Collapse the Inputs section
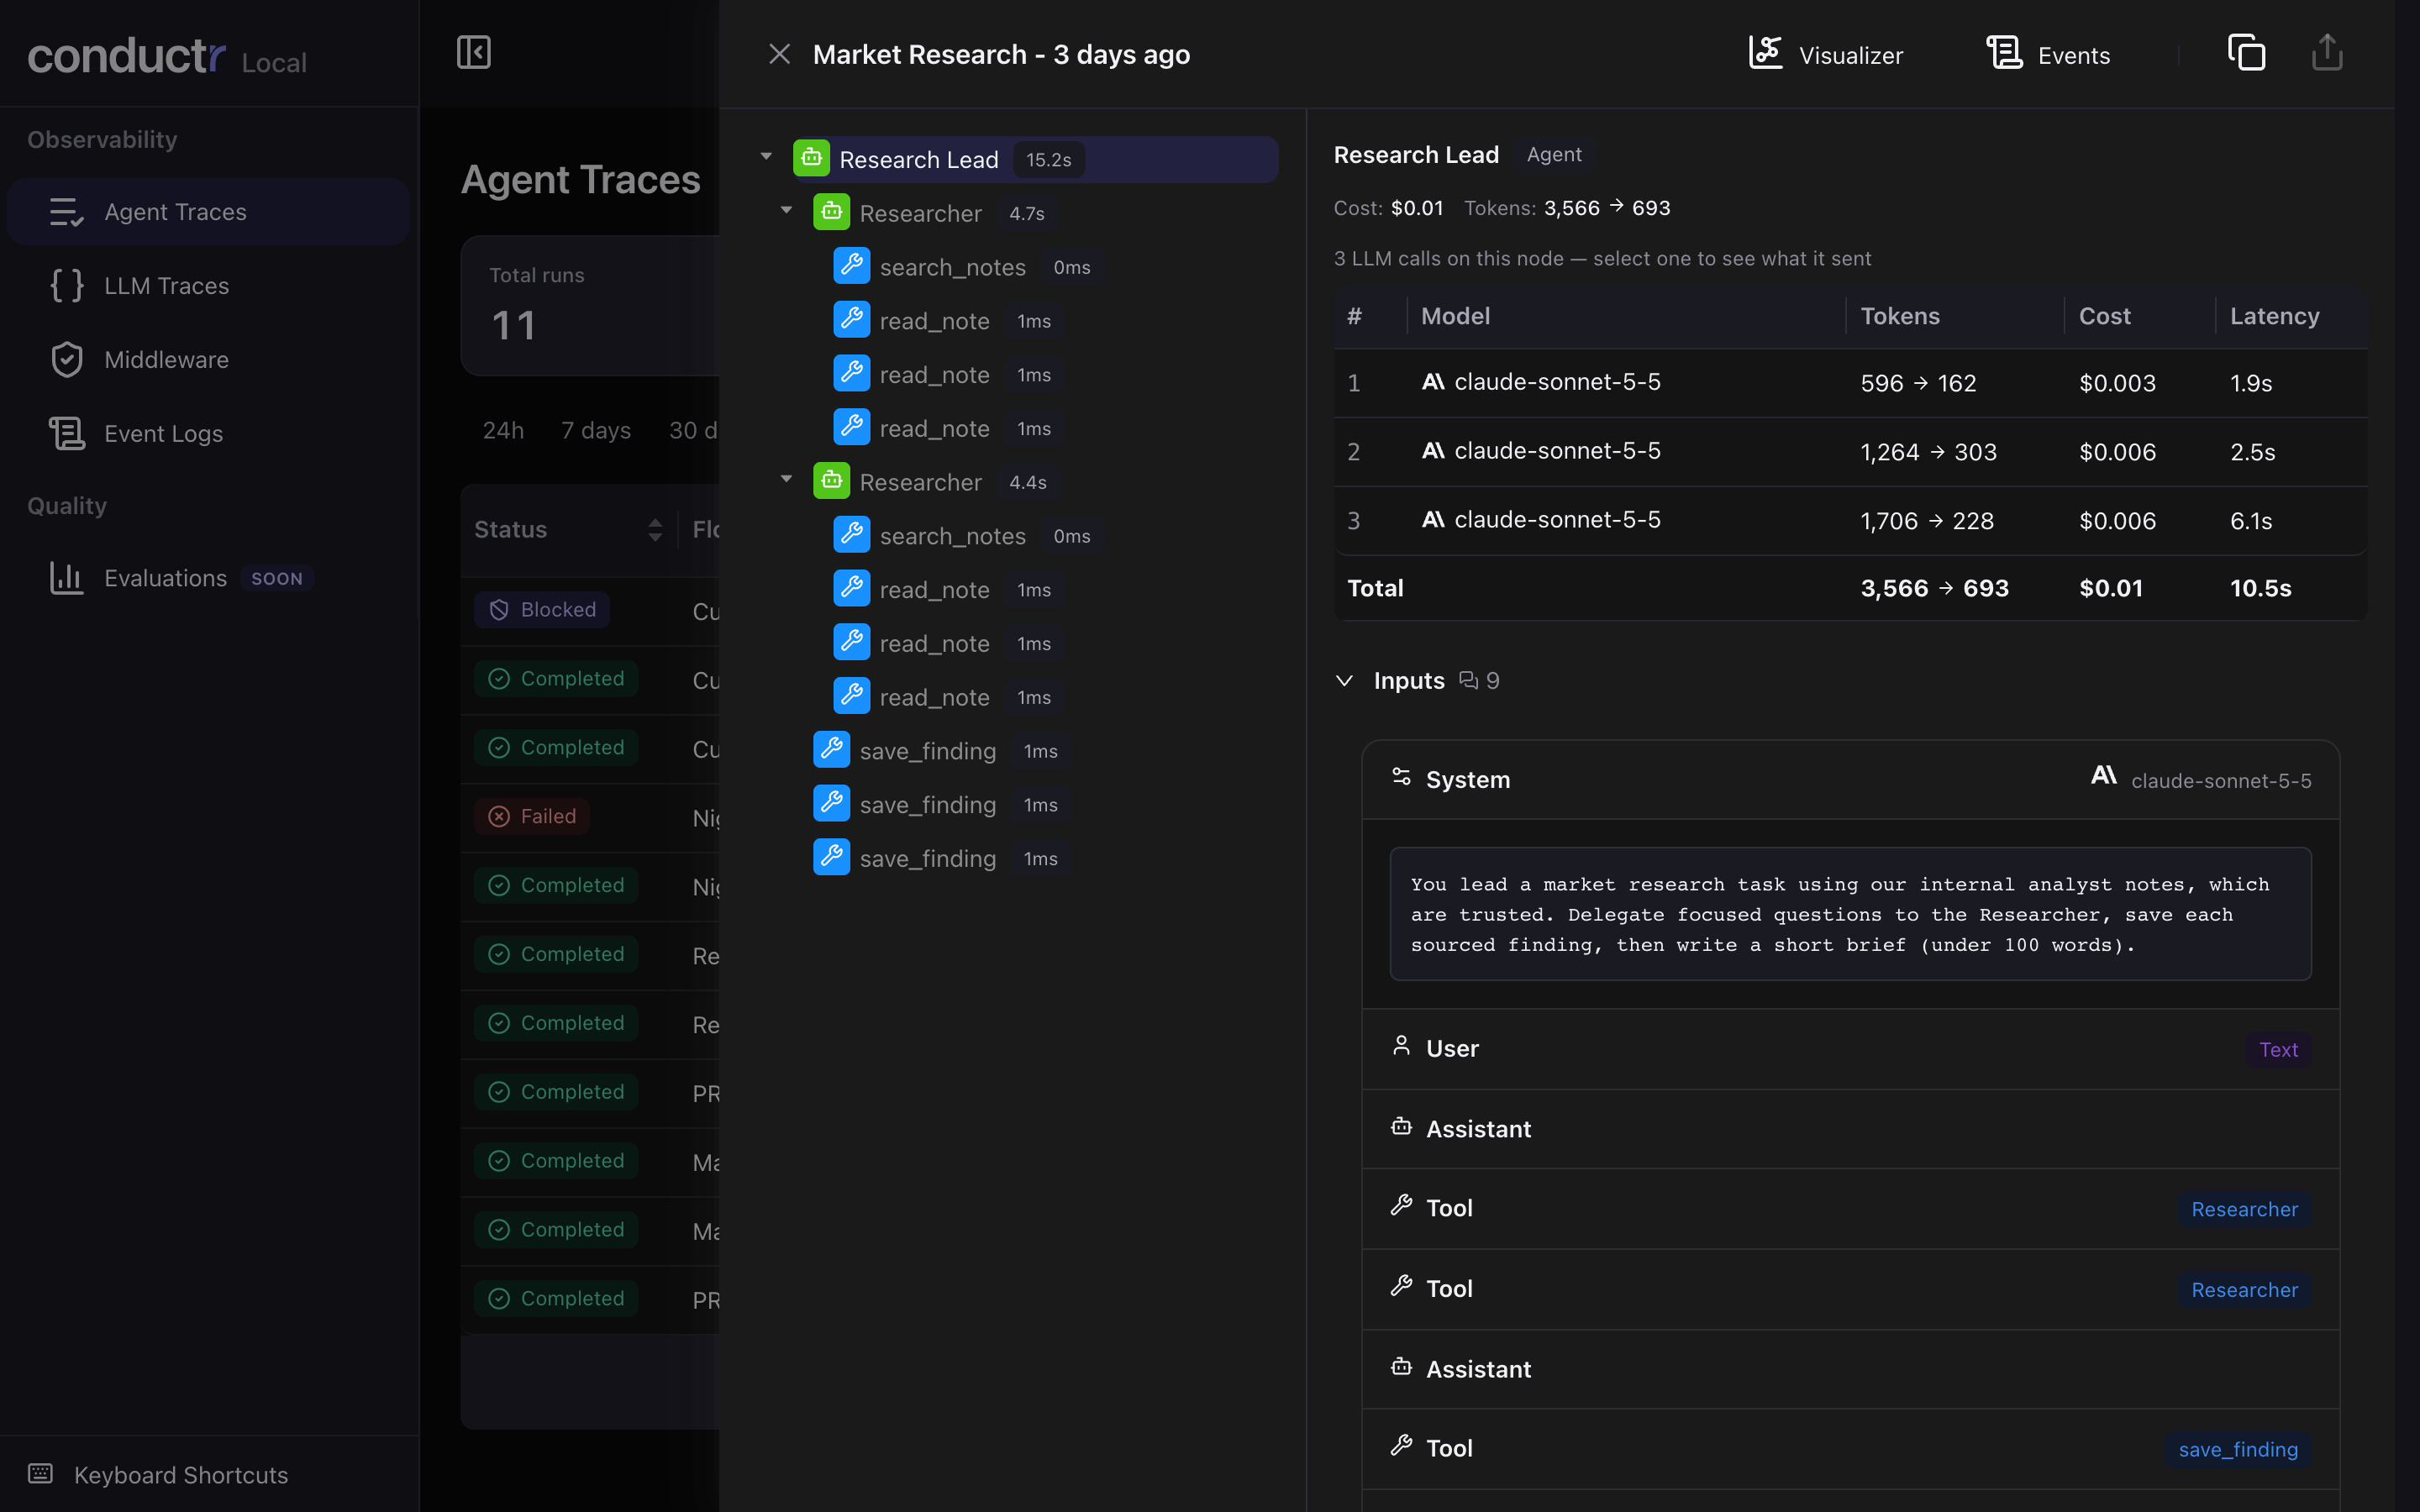Screen dimensions: 2420x1512 coord(1345,680)
